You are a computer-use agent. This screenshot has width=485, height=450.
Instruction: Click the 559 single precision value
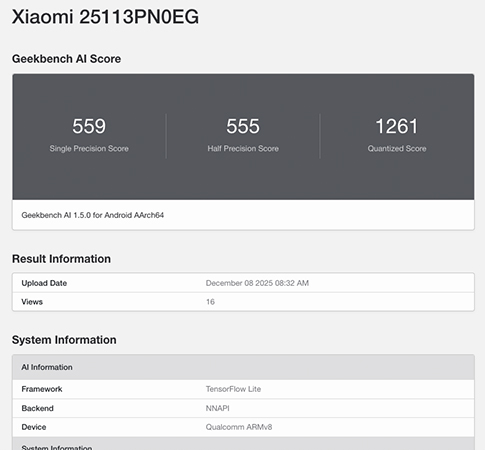click(x=89, y=126)
